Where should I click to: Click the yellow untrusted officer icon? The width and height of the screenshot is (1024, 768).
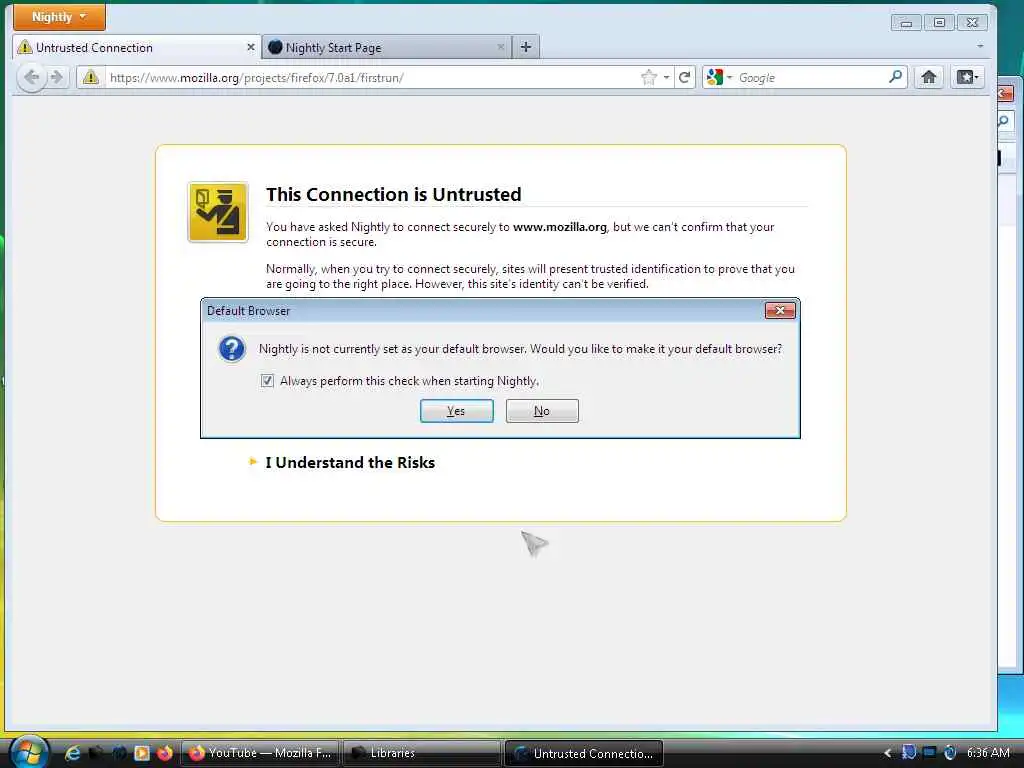pyautogui.click(x=217, y=212)
